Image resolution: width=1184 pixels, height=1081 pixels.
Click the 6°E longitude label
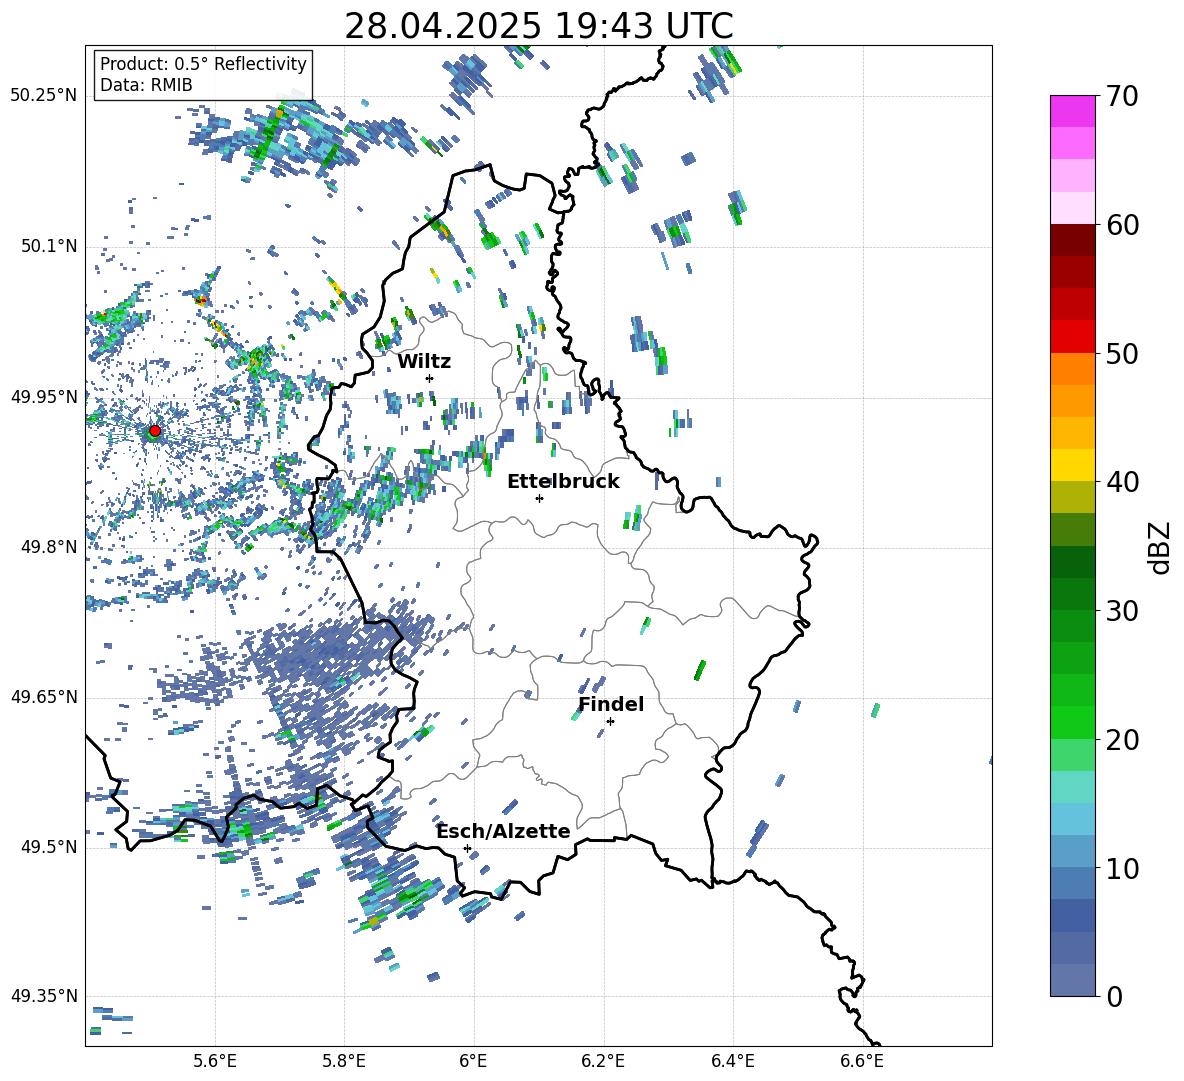coord(473,1061)
